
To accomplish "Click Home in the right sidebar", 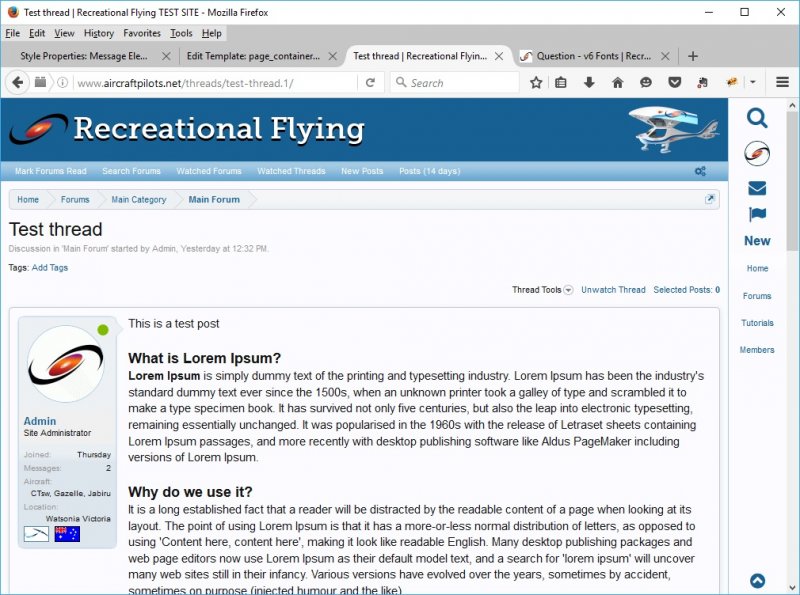I will (757, 268).
